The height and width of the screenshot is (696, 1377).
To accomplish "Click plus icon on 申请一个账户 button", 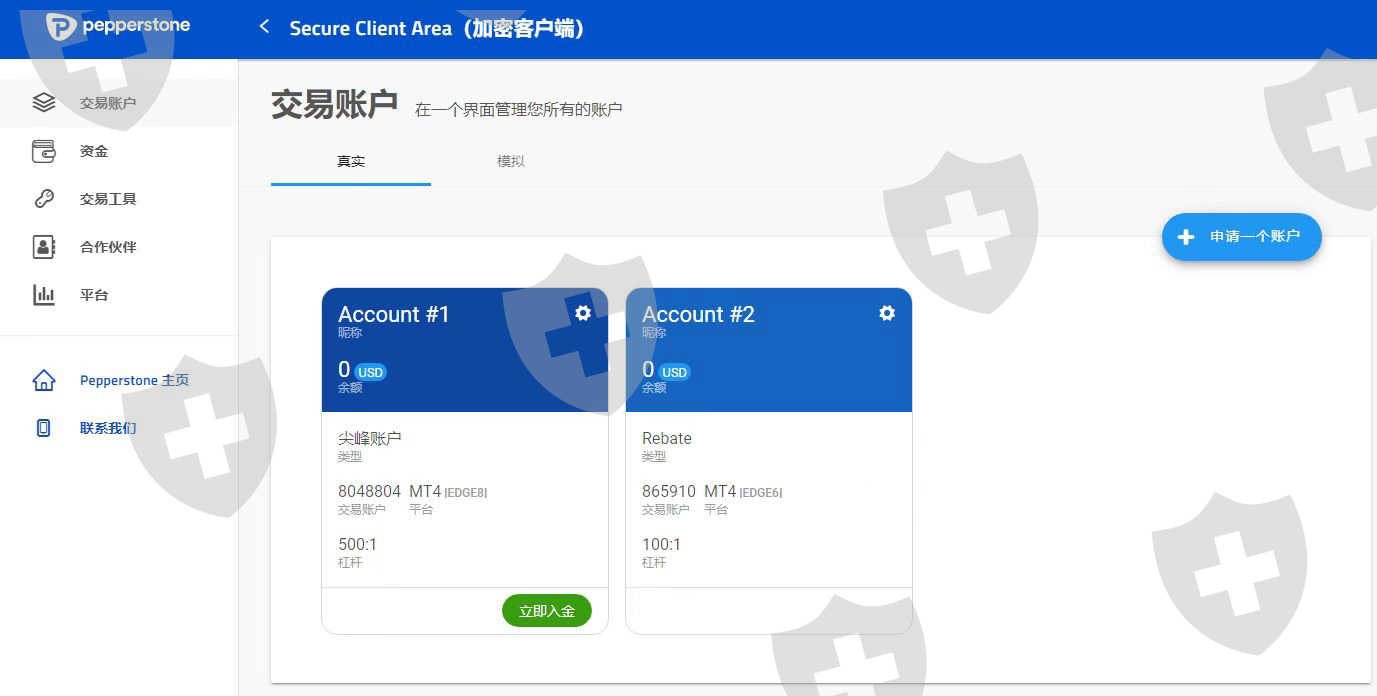I will (1186, 237).
